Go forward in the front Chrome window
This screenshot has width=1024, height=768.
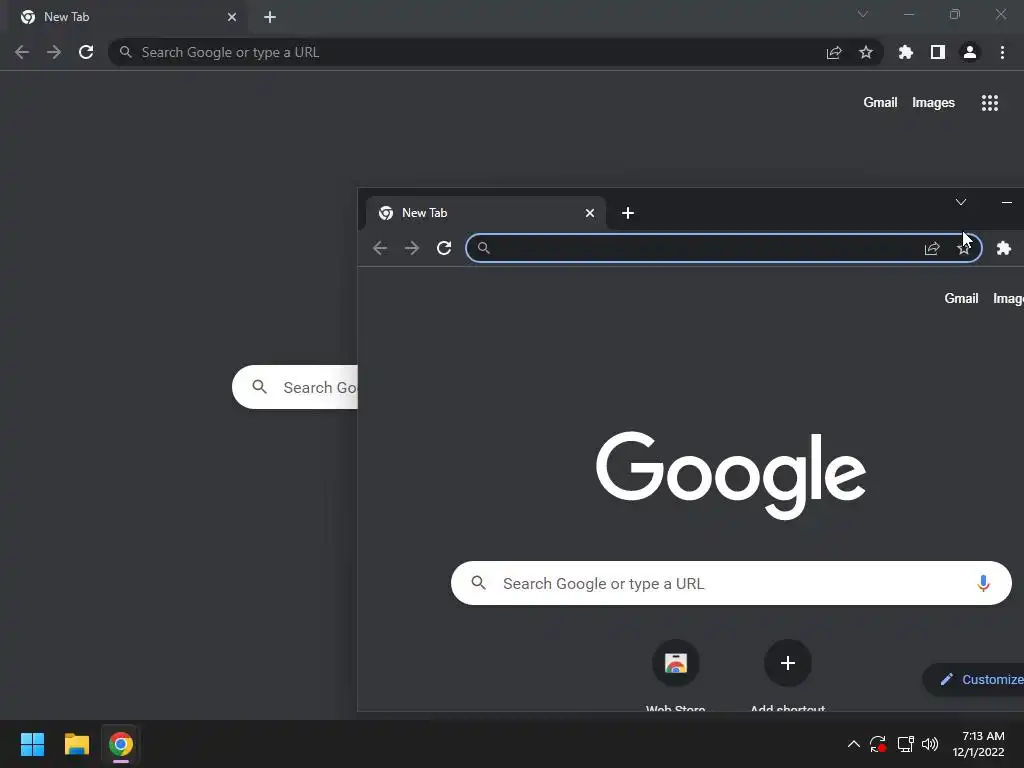(412, 248)
